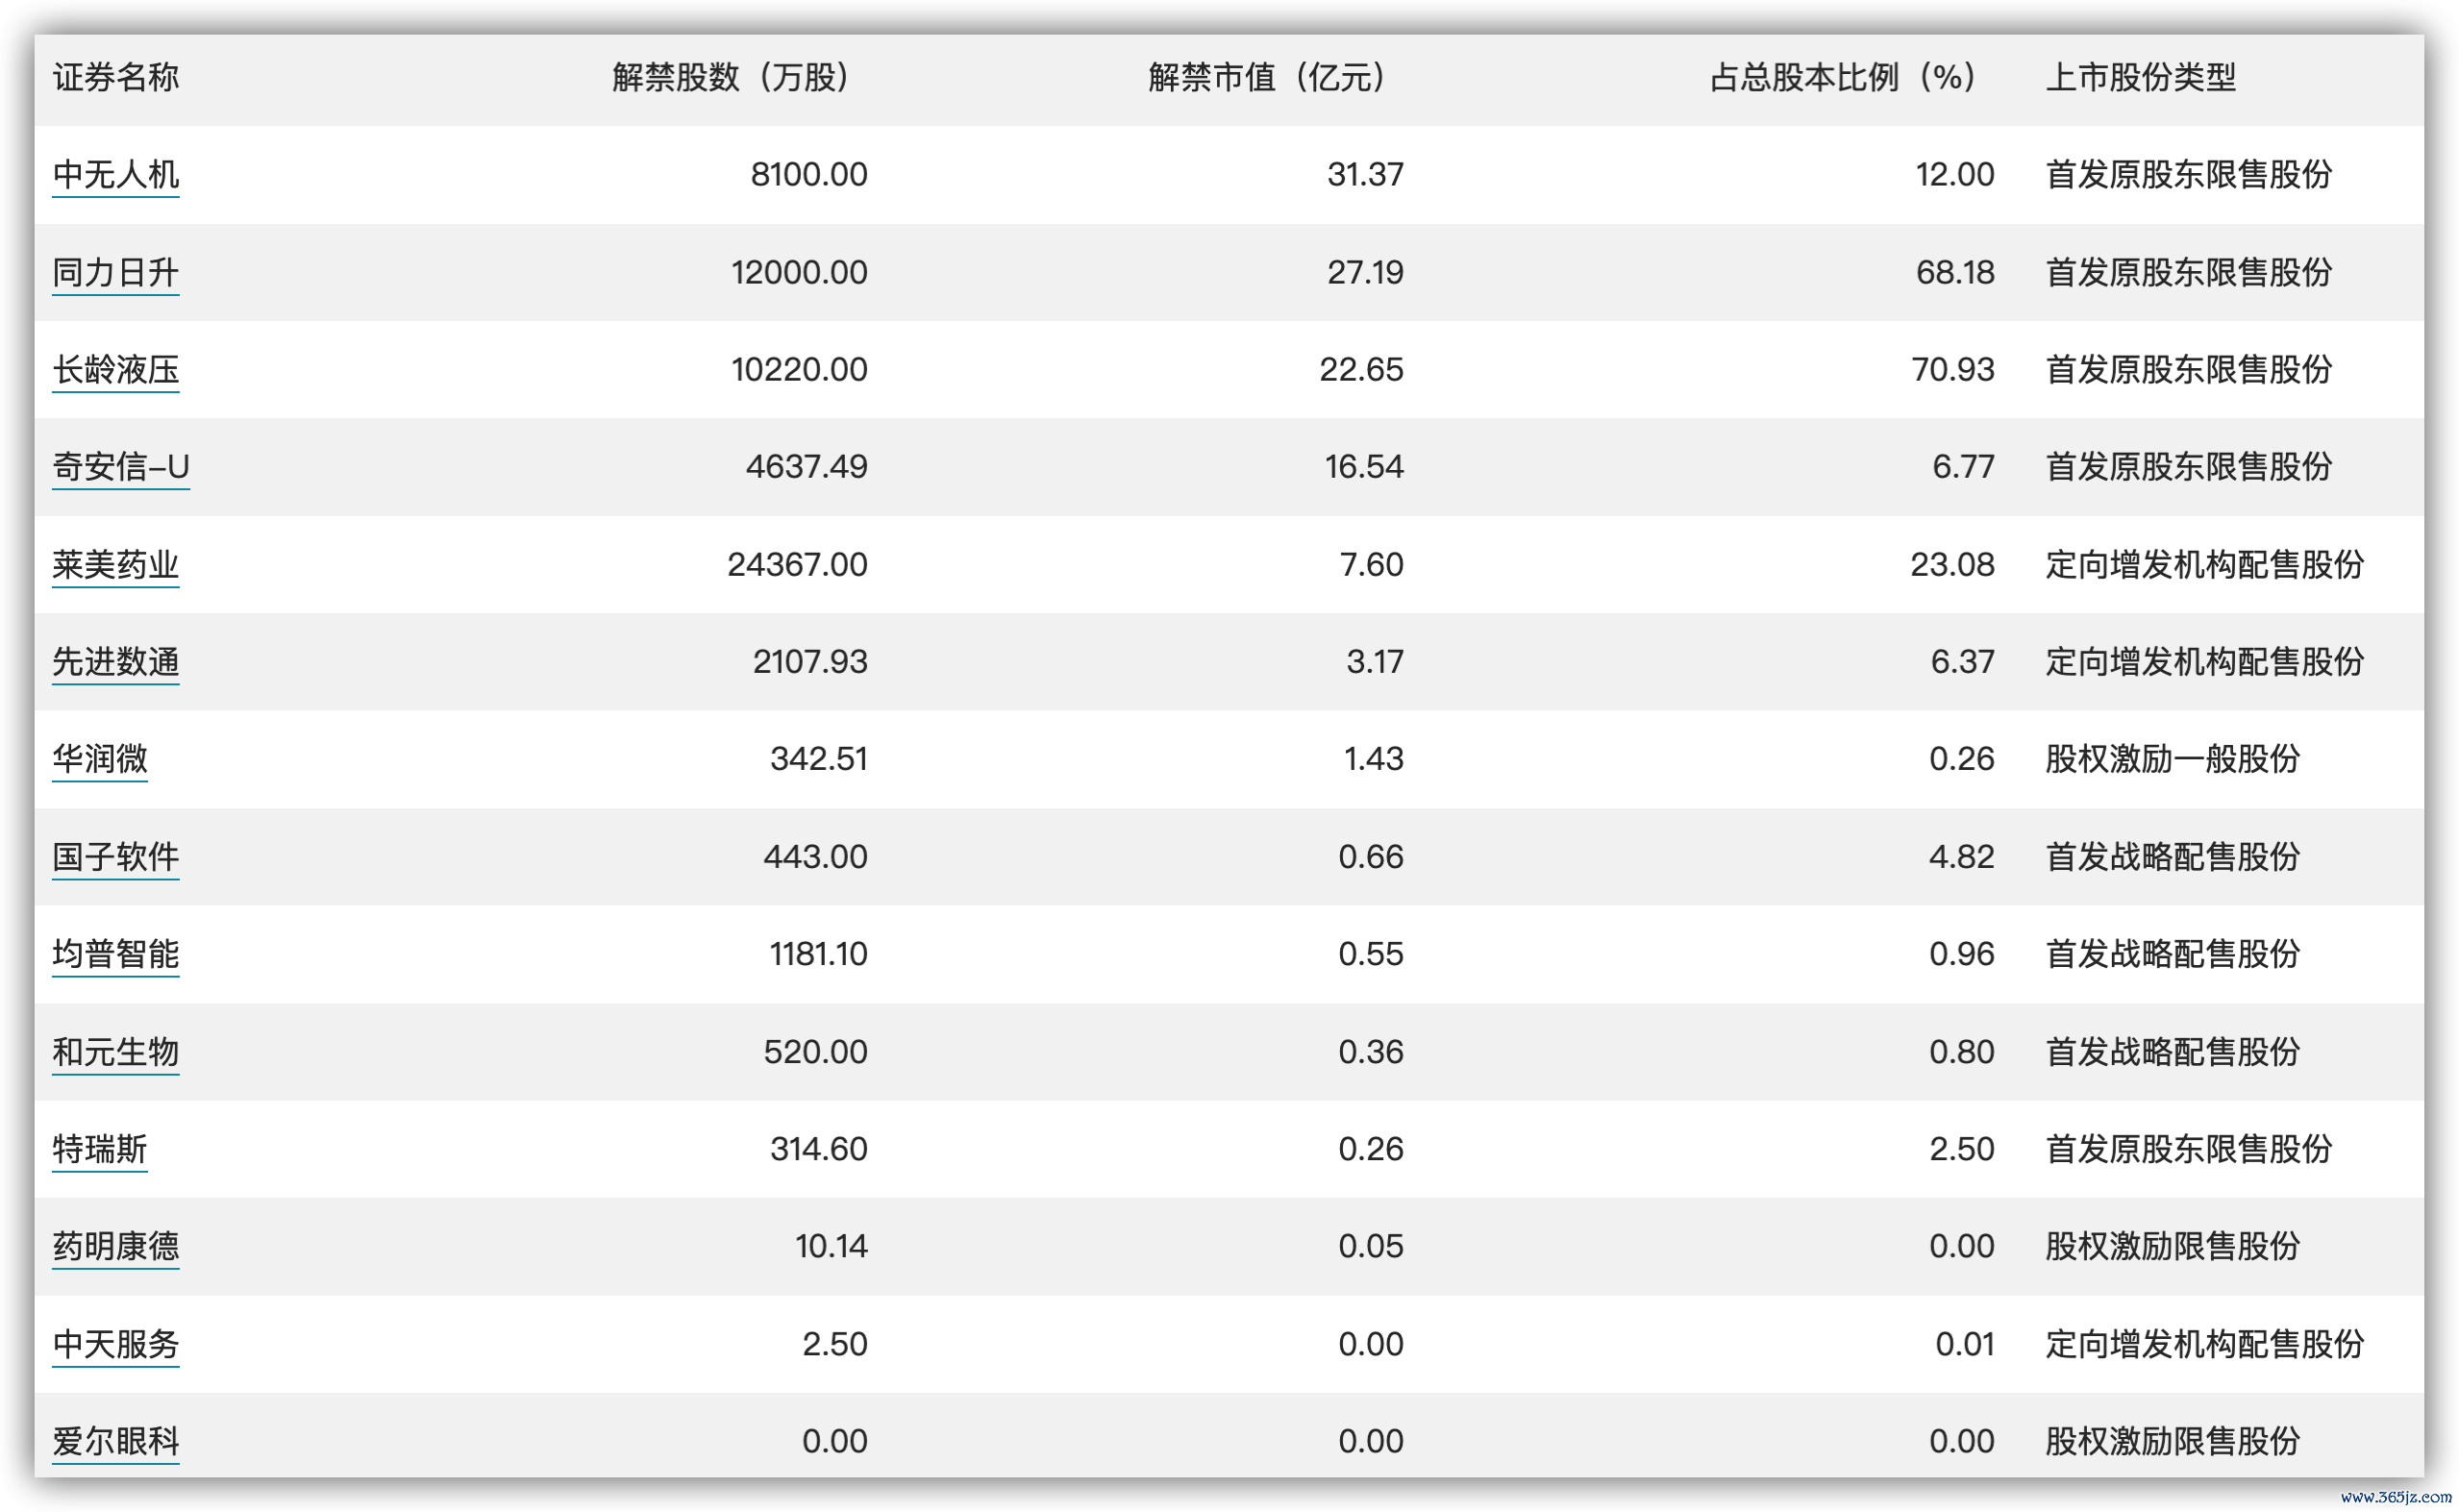Select the 1181.10 shares cell

(x=818, y=954)
